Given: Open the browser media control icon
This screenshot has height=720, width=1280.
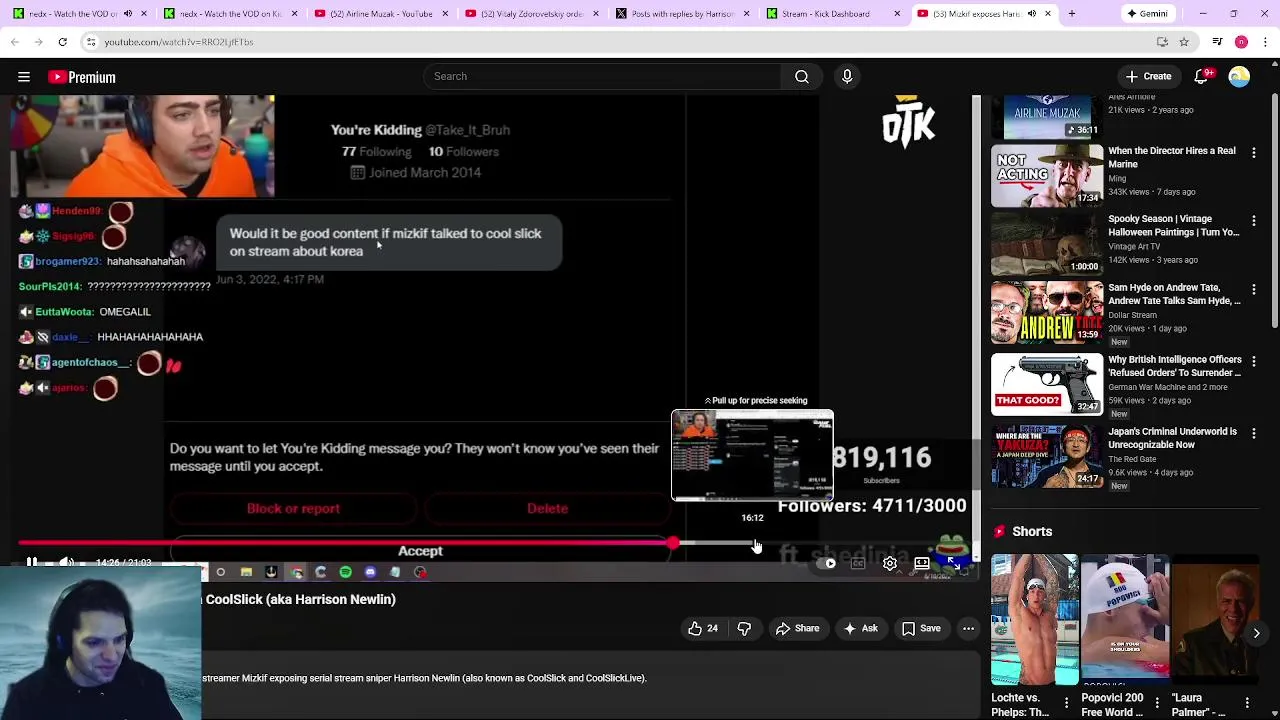Looking at the screenshot, I should [1217, 42].
